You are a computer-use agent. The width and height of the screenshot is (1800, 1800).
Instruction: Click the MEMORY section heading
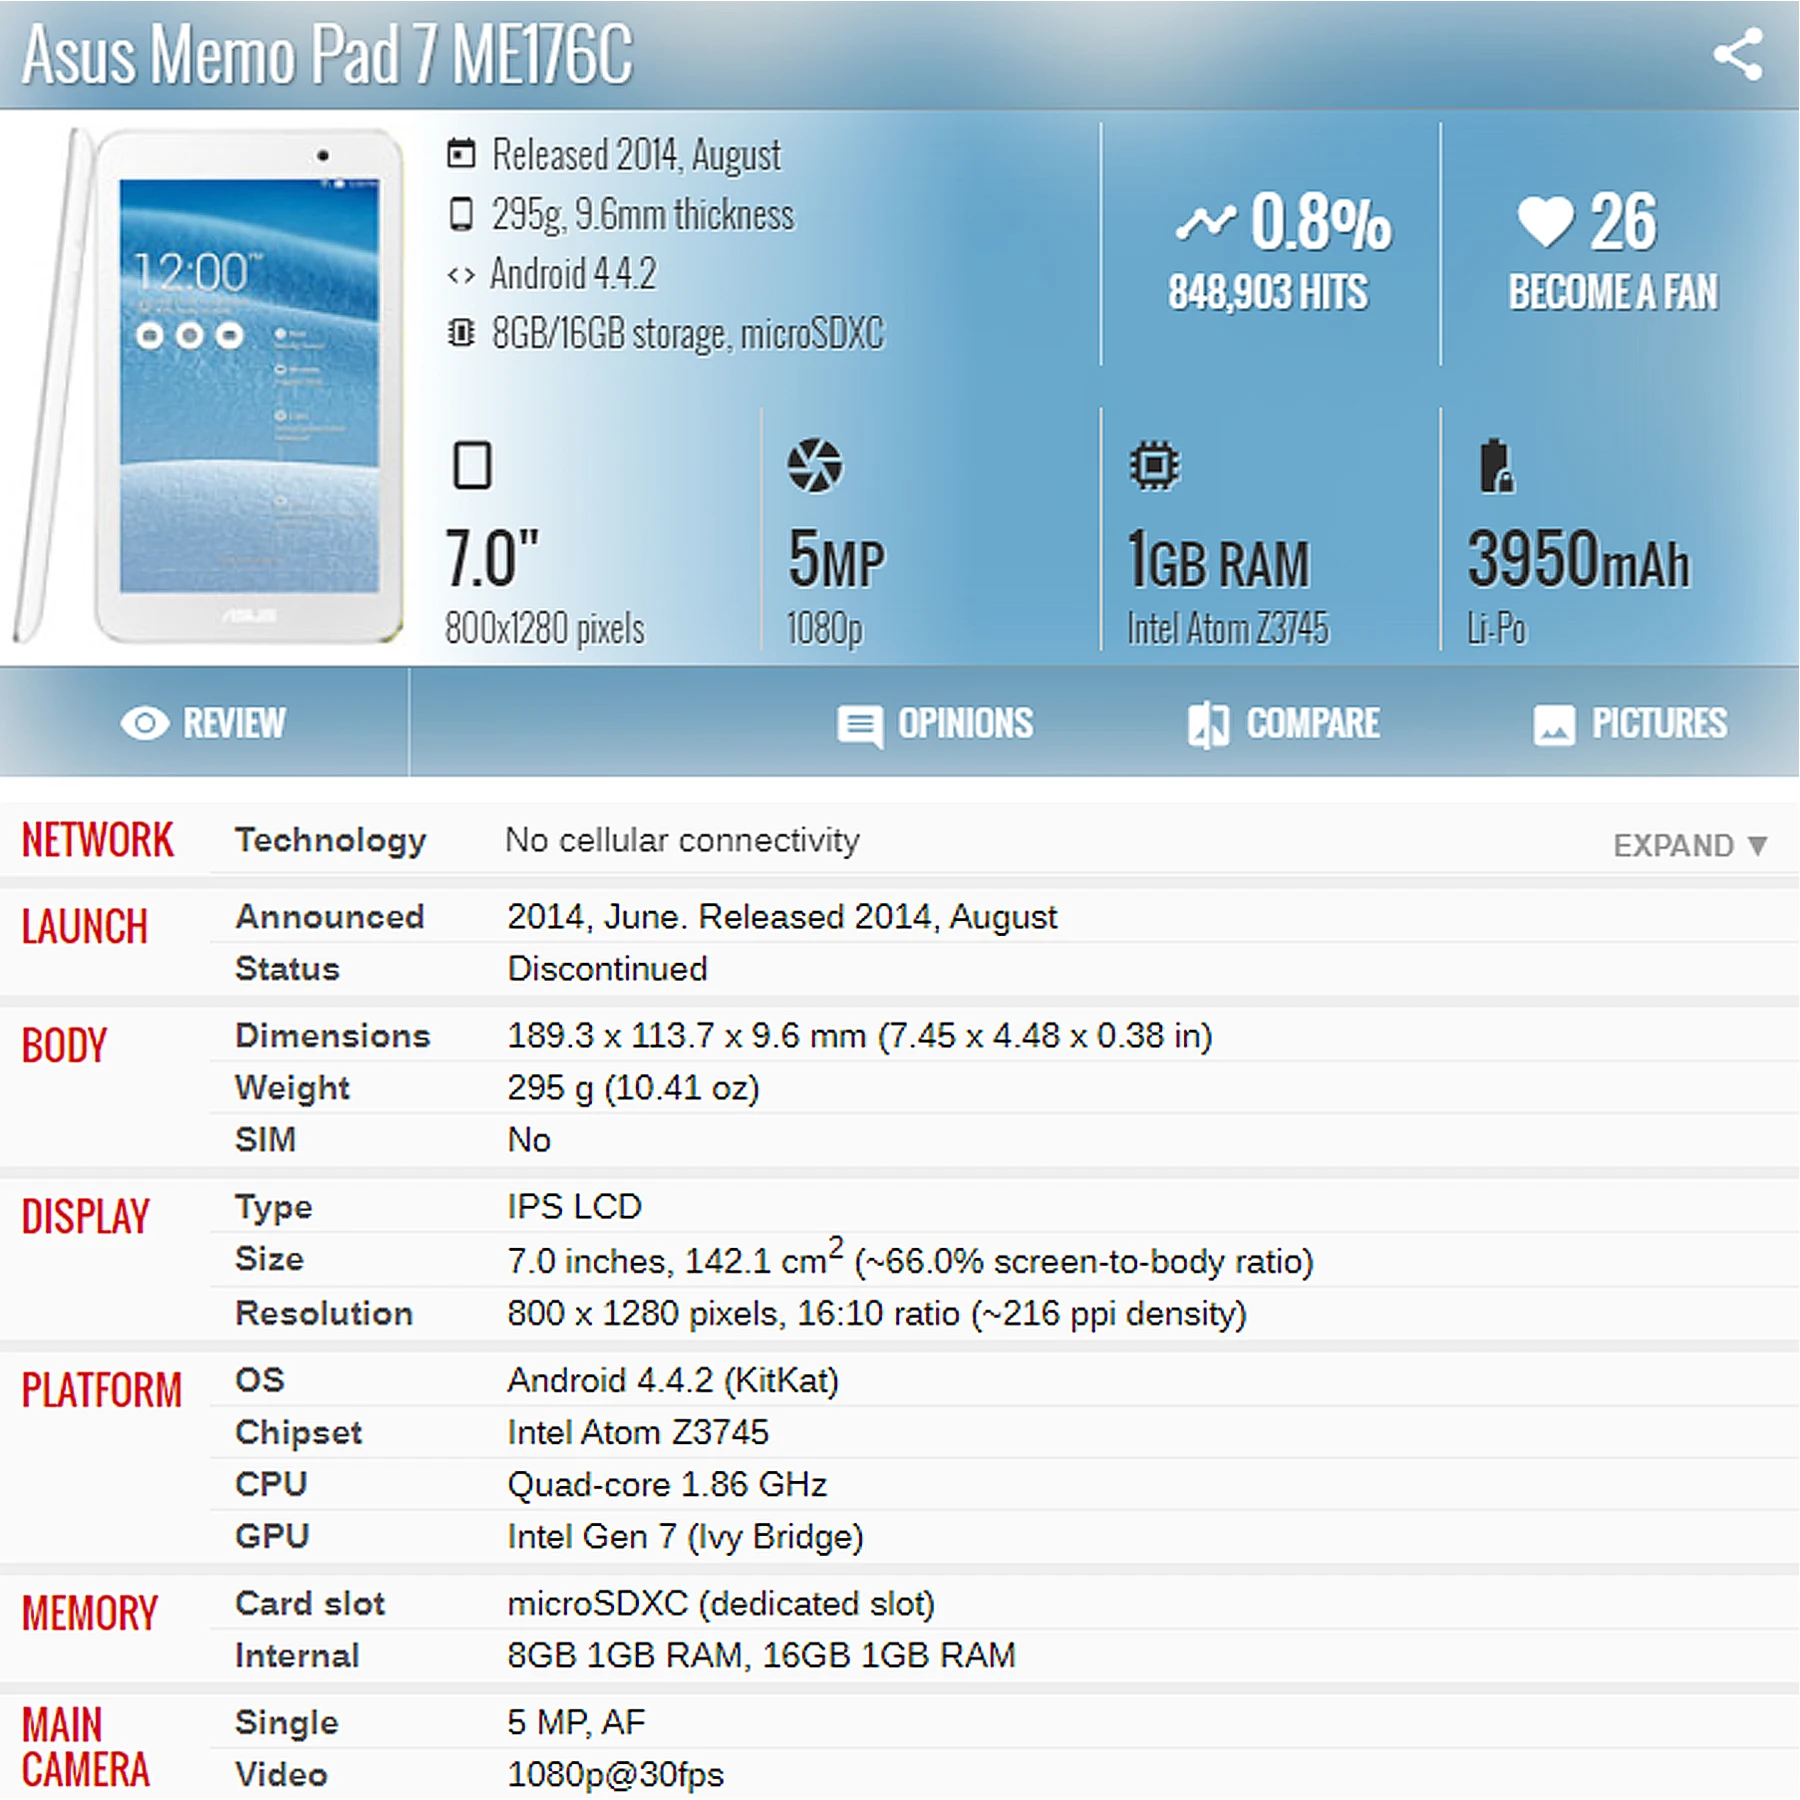[x=90, y=1614]
